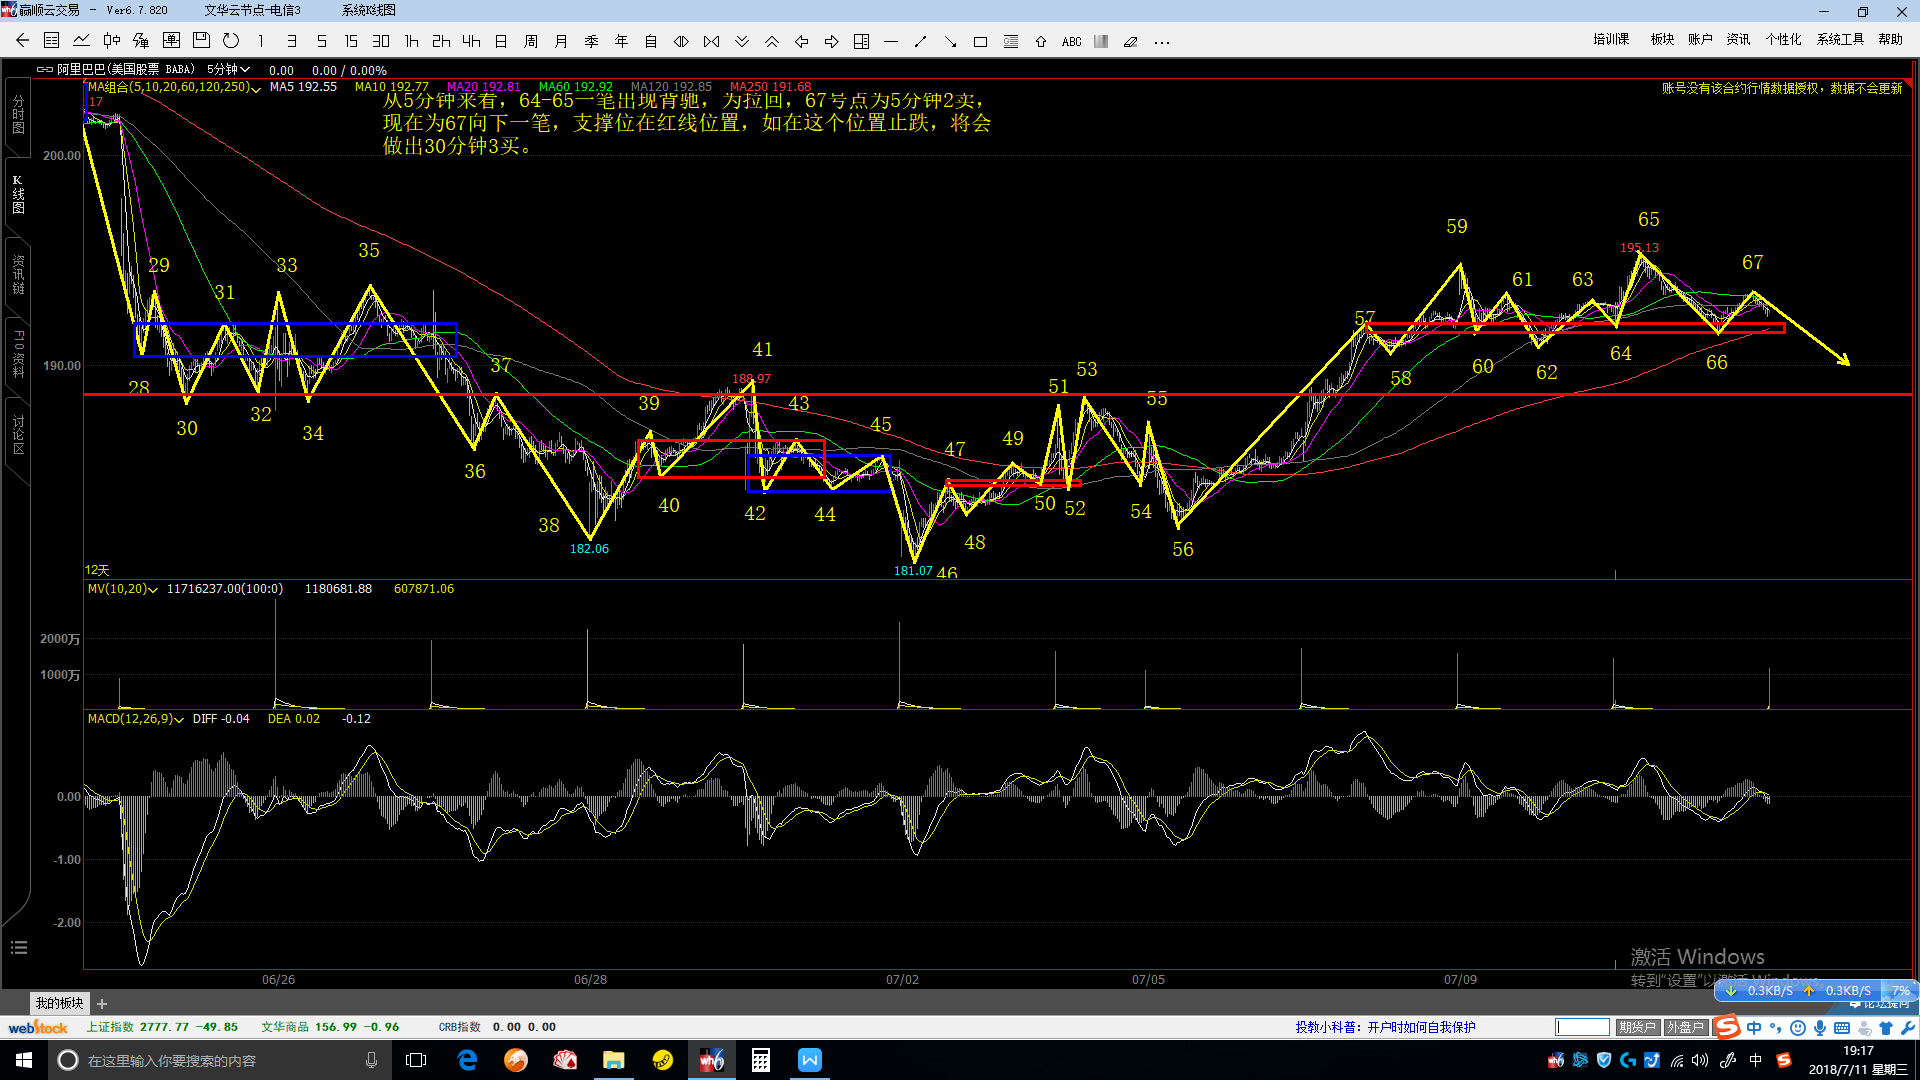Click the hollow right arrow icon

click(831, 41)
